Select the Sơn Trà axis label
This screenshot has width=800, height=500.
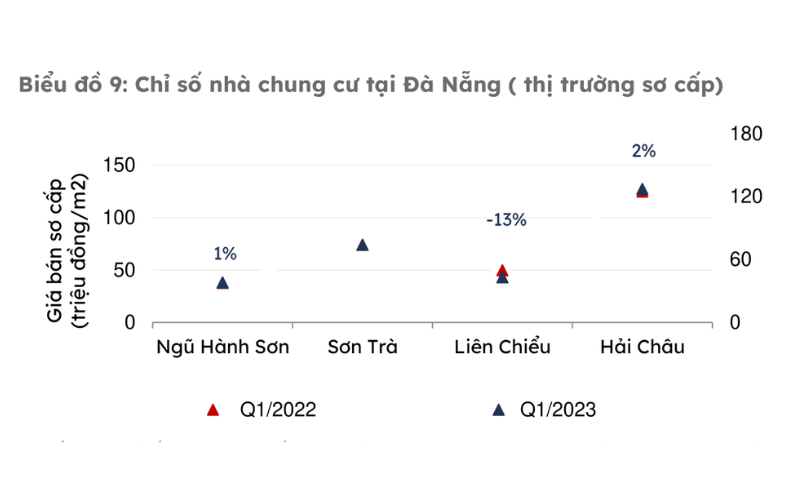(362, 347)
